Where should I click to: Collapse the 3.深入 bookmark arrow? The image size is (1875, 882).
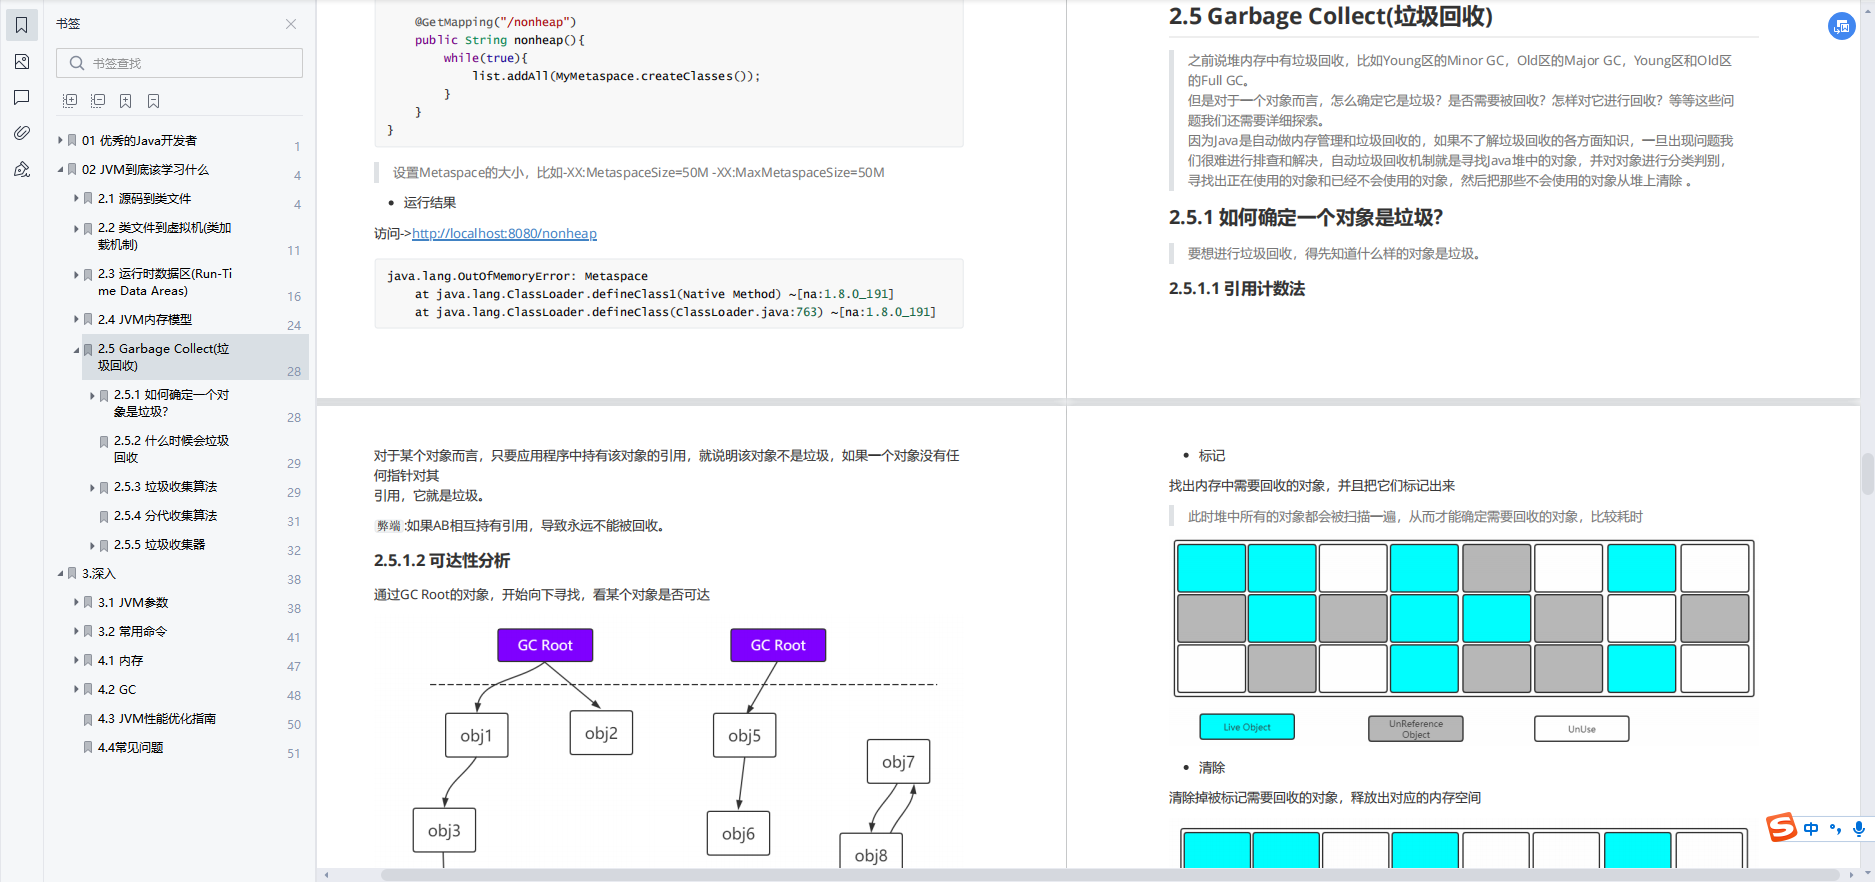pyautogui.click(x=60, y=574)
